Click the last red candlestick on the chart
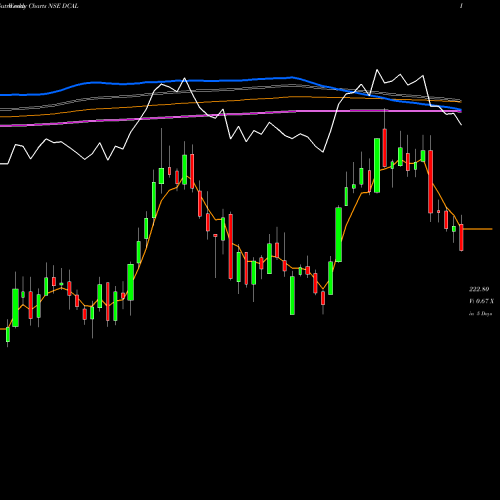500x500 pixels. (x=461, y=237)
